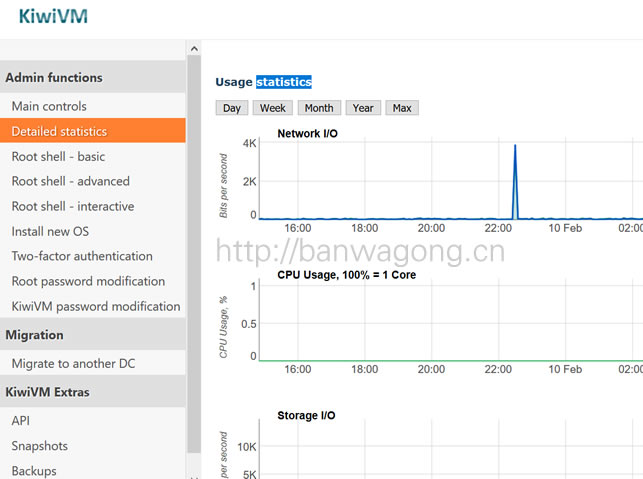Show statistics for Year range

click(x=363, y=108)
